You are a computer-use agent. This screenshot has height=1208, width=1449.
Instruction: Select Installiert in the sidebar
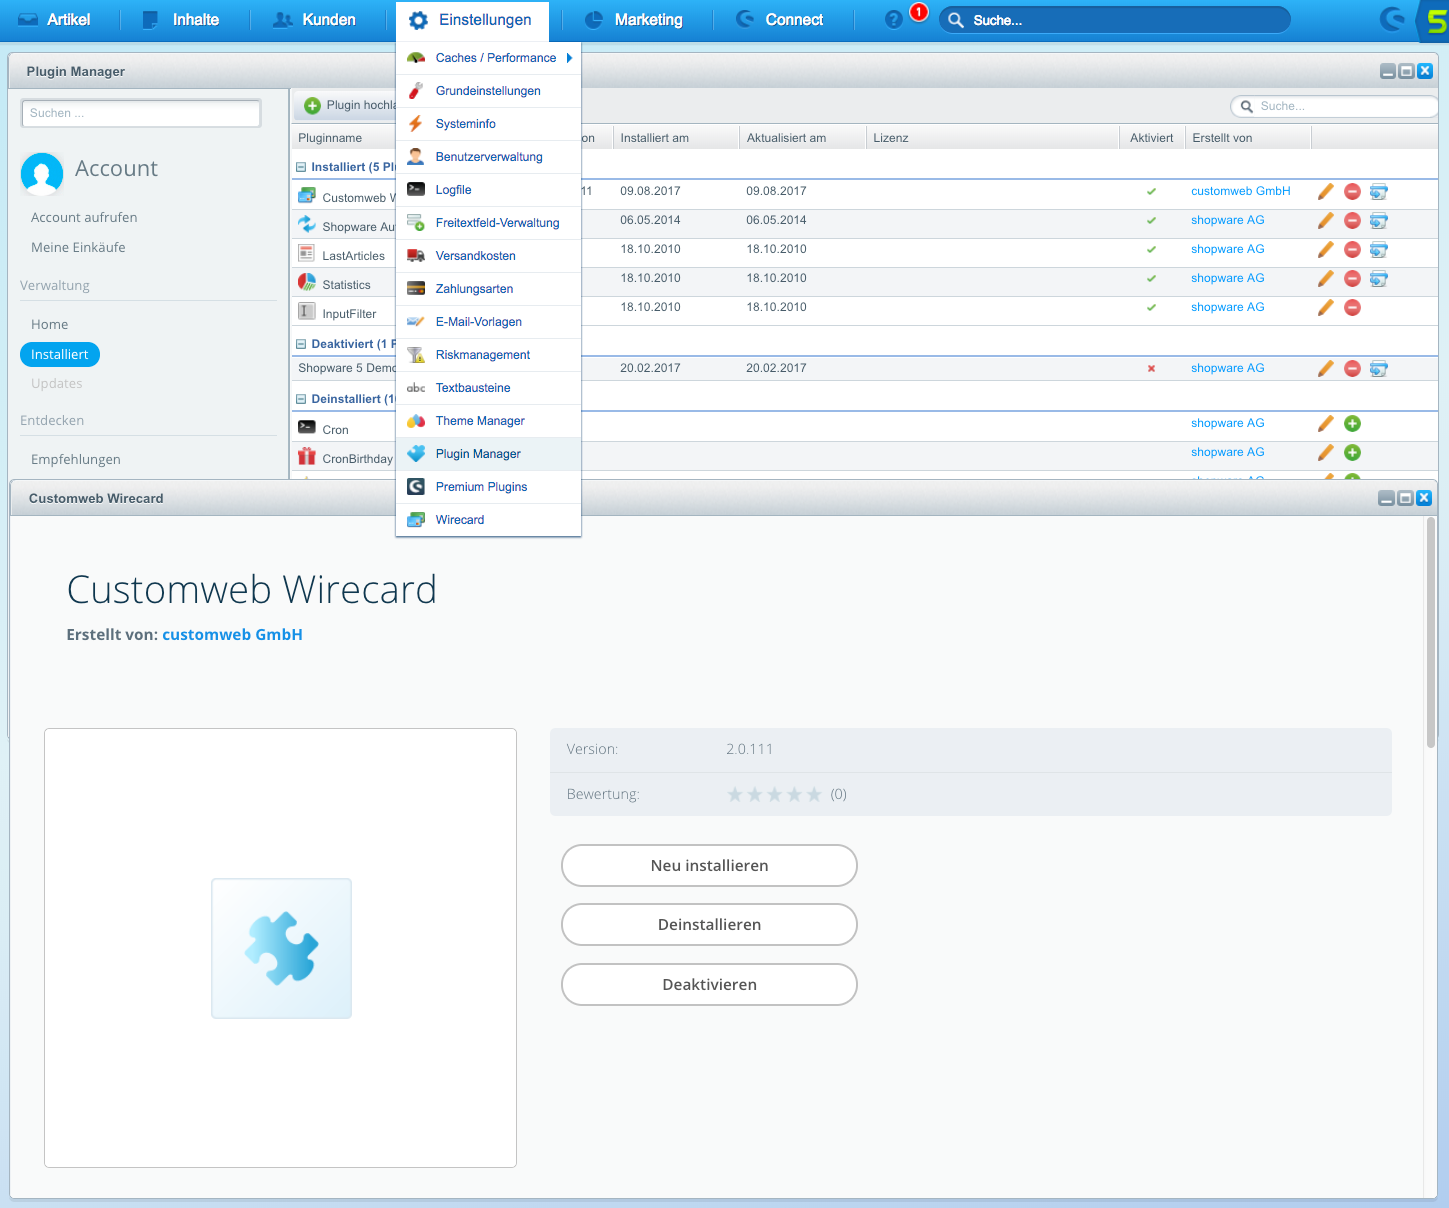pyautogui.click(x=60, y=354)
